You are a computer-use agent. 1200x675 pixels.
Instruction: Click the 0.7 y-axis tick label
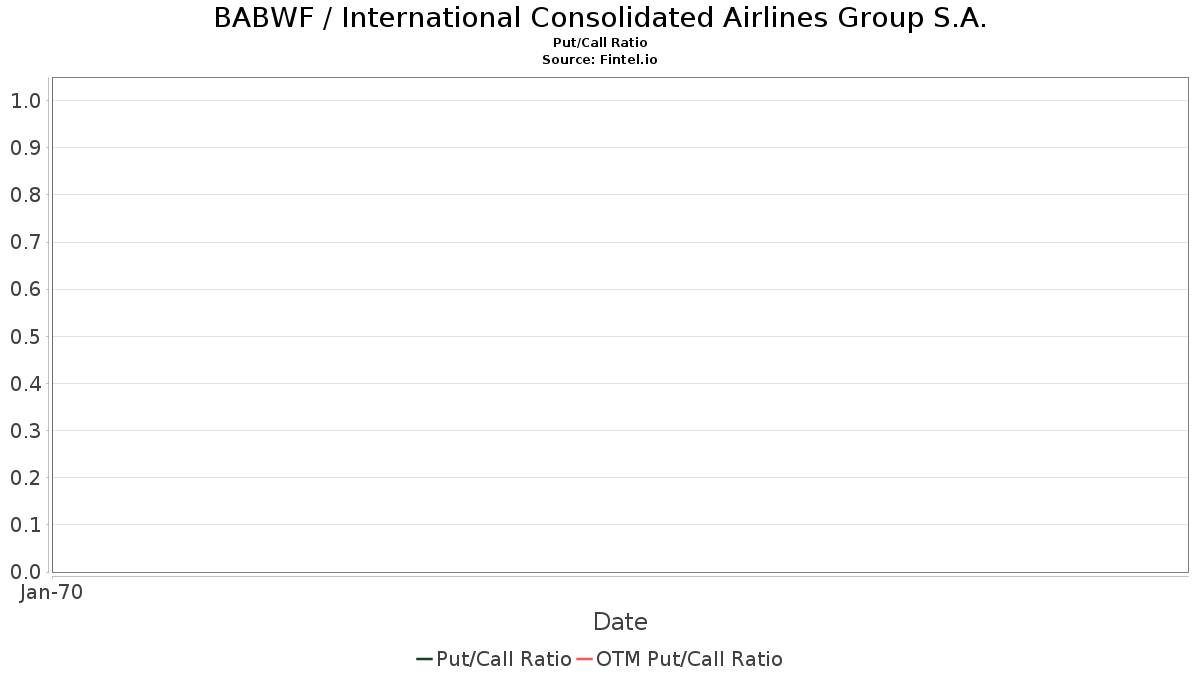point(26,242)
